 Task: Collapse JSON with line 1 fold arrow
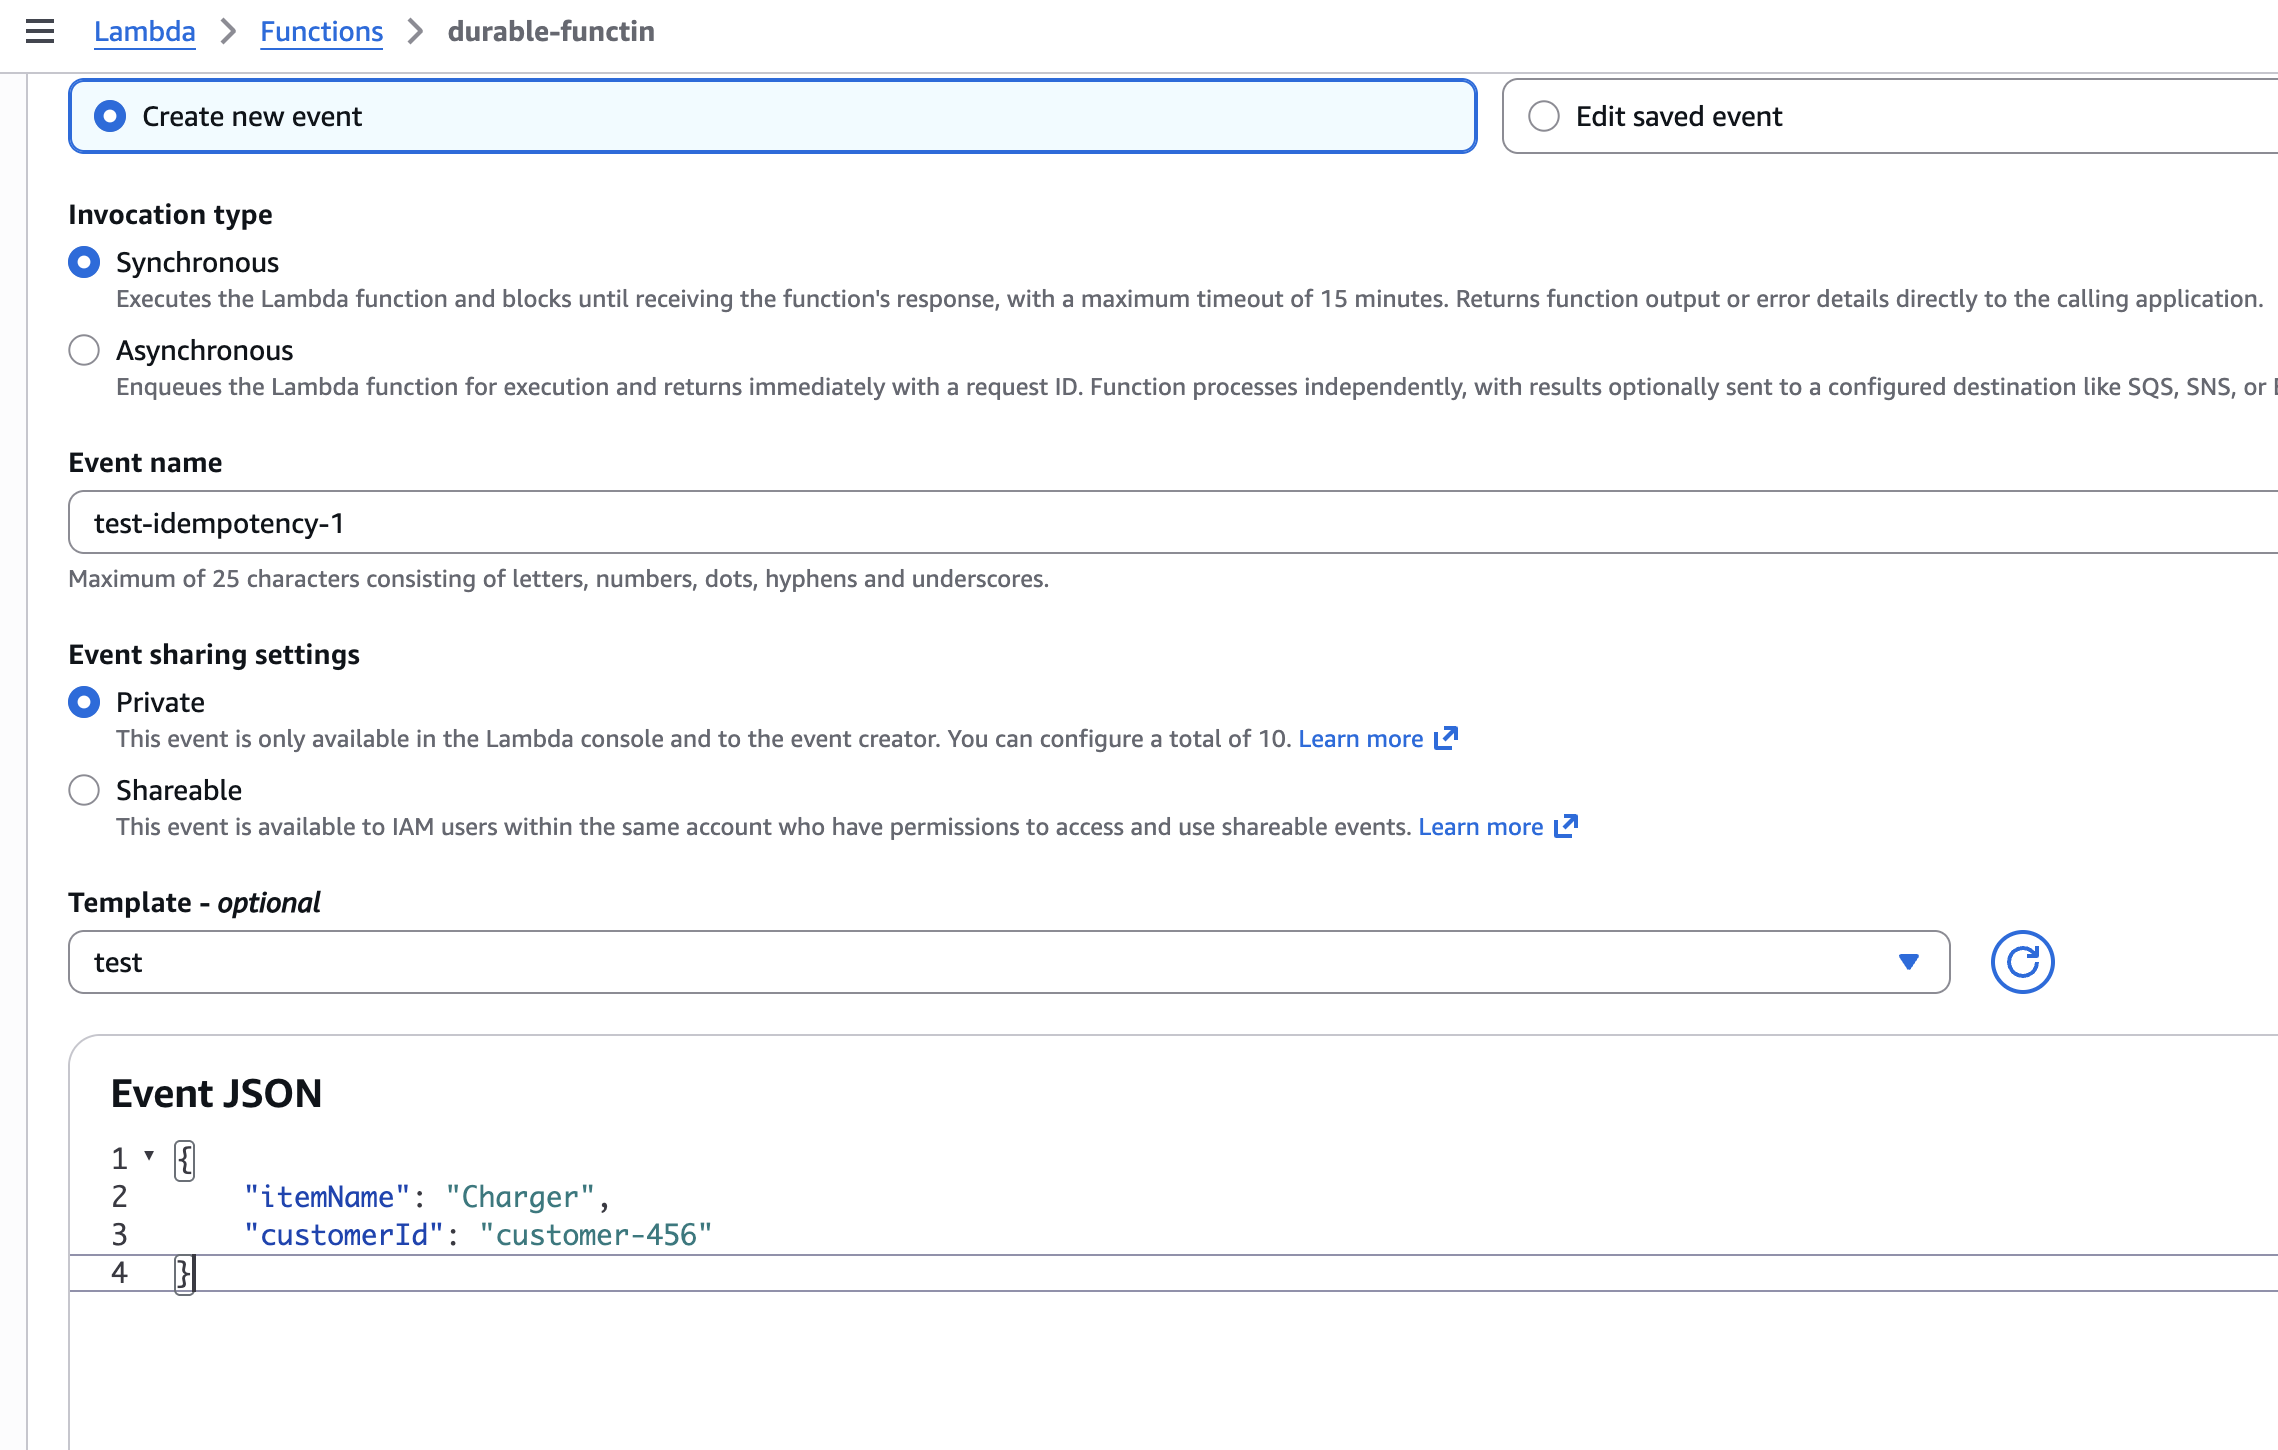pos(149,1155)
